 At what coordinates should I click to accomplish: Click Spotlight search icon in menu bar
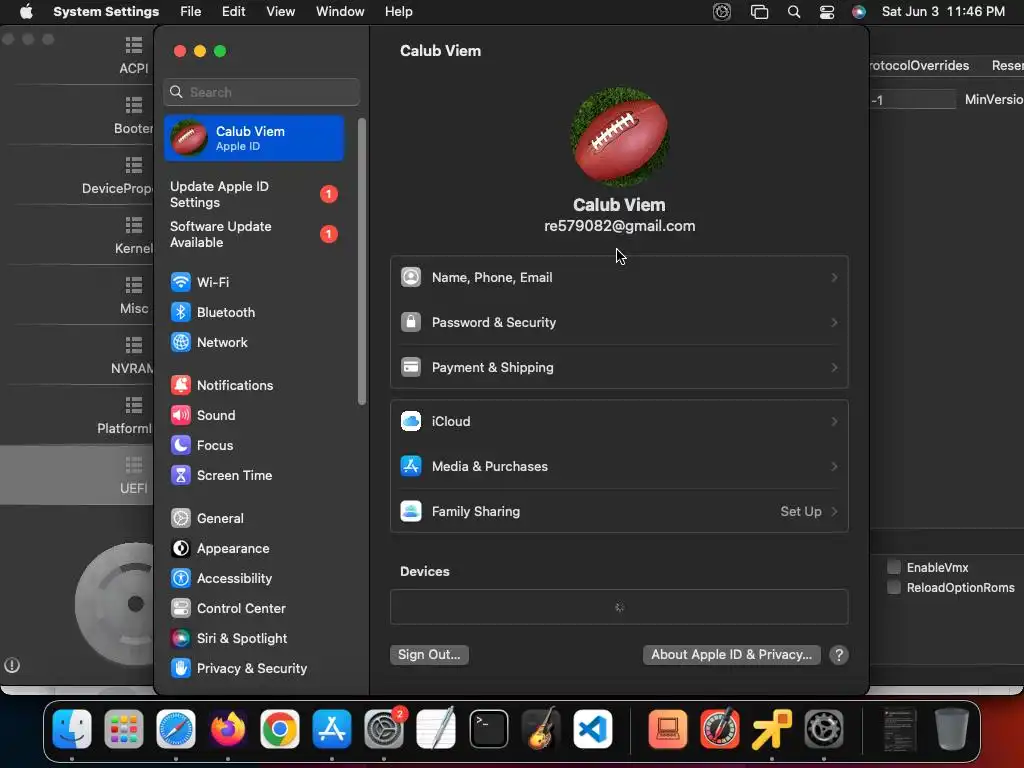pyautogui.click(x=793, y=12)
